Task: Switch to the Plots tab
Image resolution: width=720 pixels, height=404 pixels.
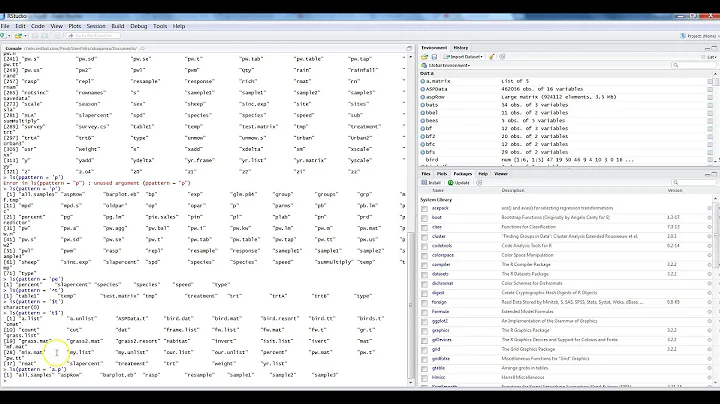Action: (442, 174)
